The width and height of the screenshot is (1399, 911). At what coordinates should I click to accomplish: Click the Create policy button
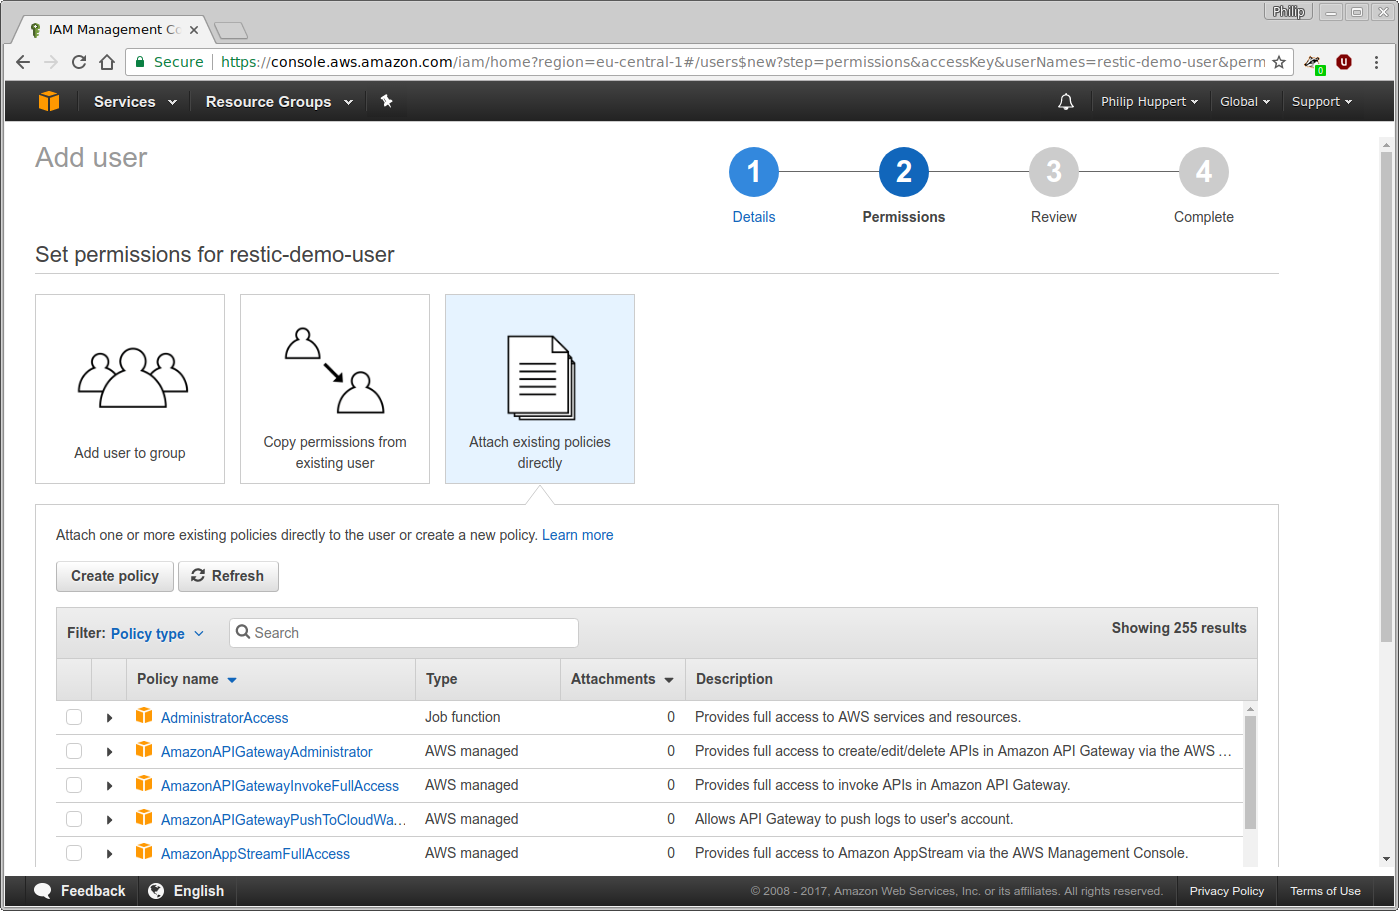point(115,576)
